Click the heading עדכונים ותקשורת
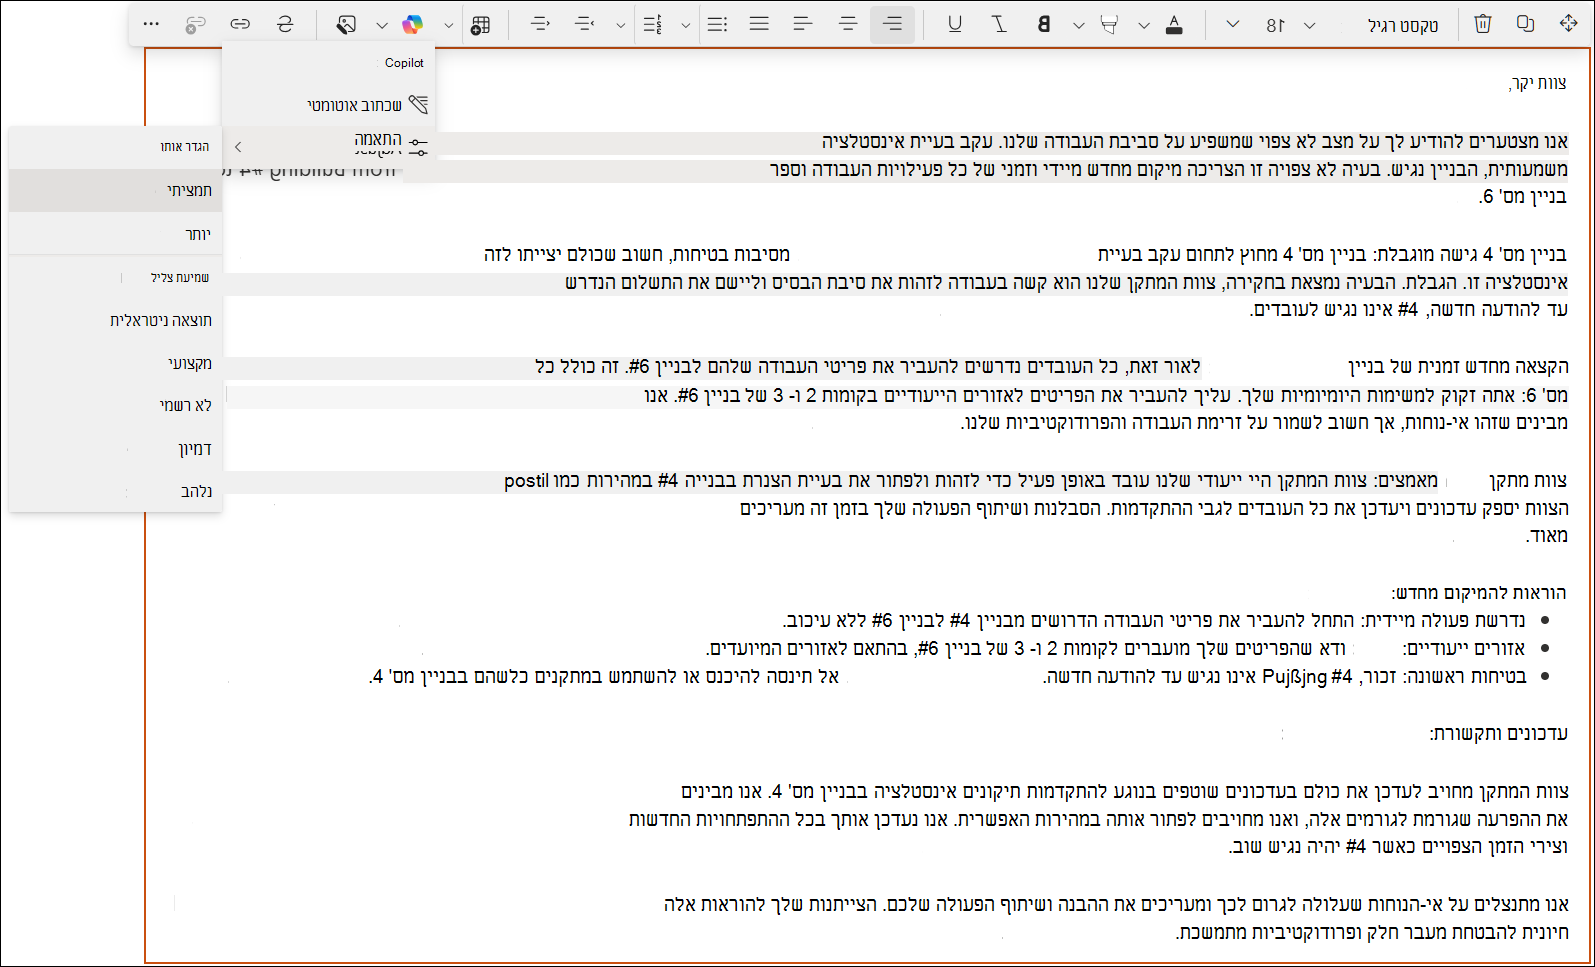The height and width of the screenshot is (967, 1595). tap(1498, 733)
